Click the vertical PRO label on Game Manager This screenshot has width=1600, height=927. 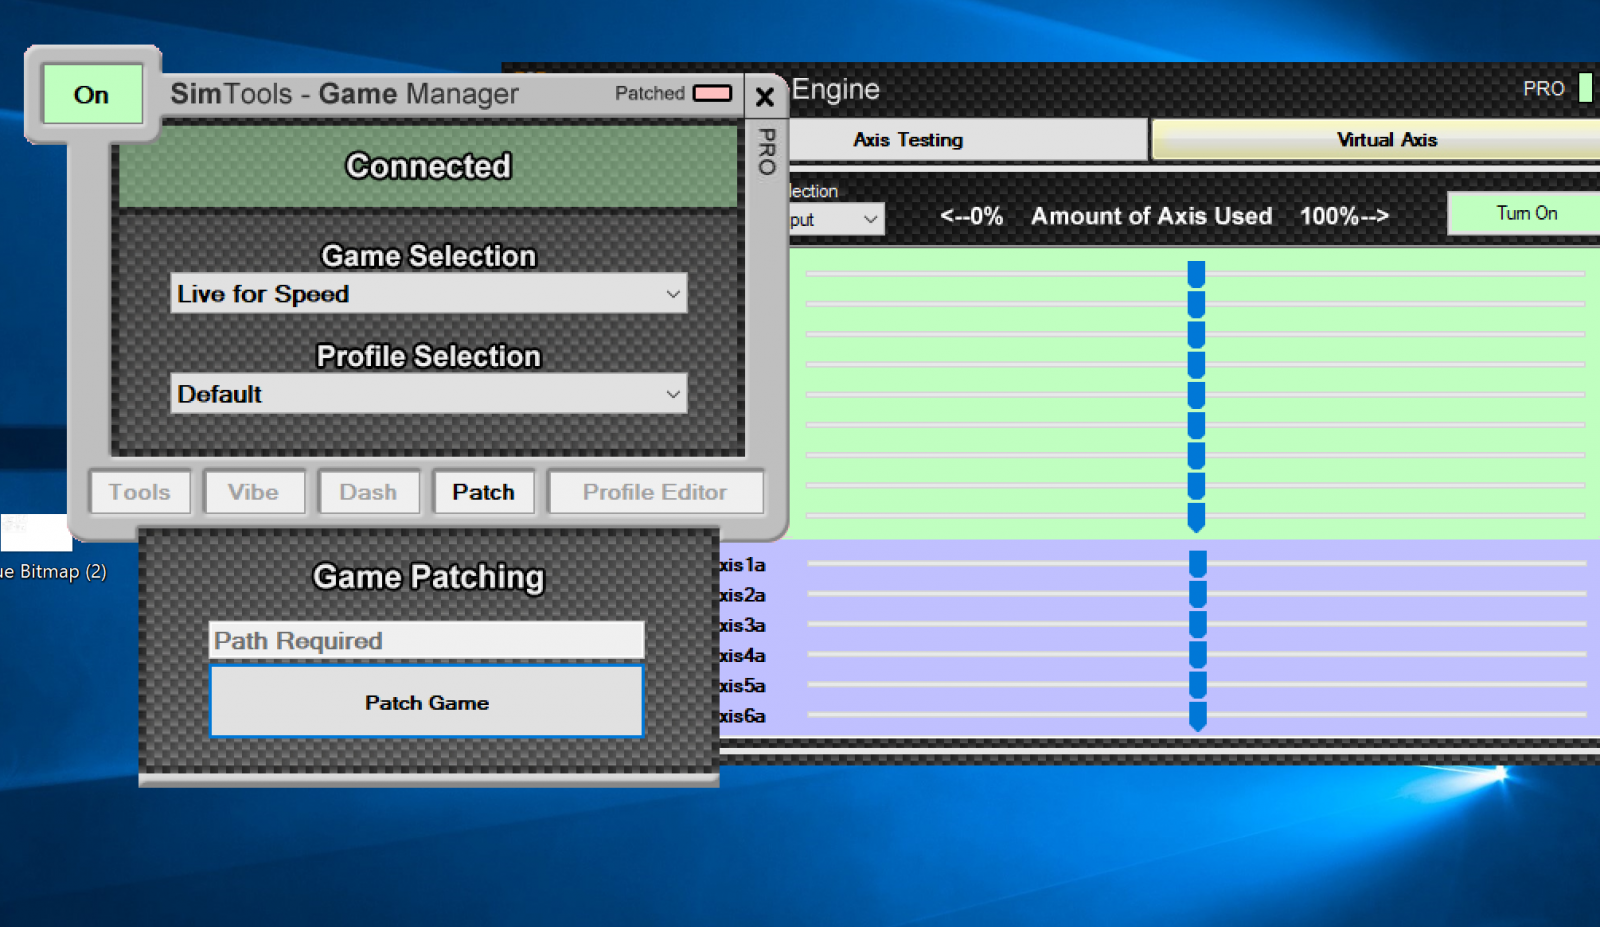[x=767, y=151]
